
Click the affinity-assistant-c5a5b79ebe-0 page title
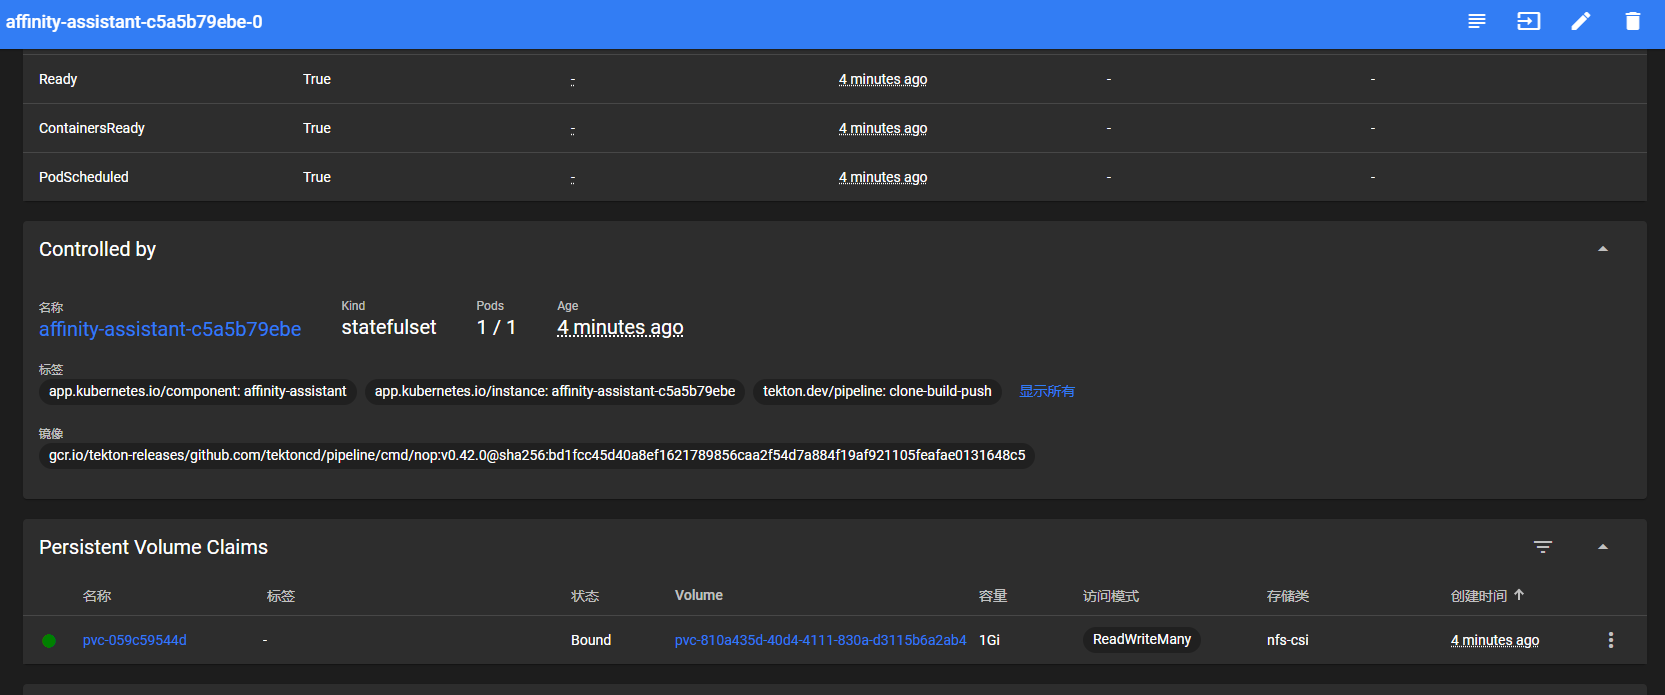[x=134, y=22]
